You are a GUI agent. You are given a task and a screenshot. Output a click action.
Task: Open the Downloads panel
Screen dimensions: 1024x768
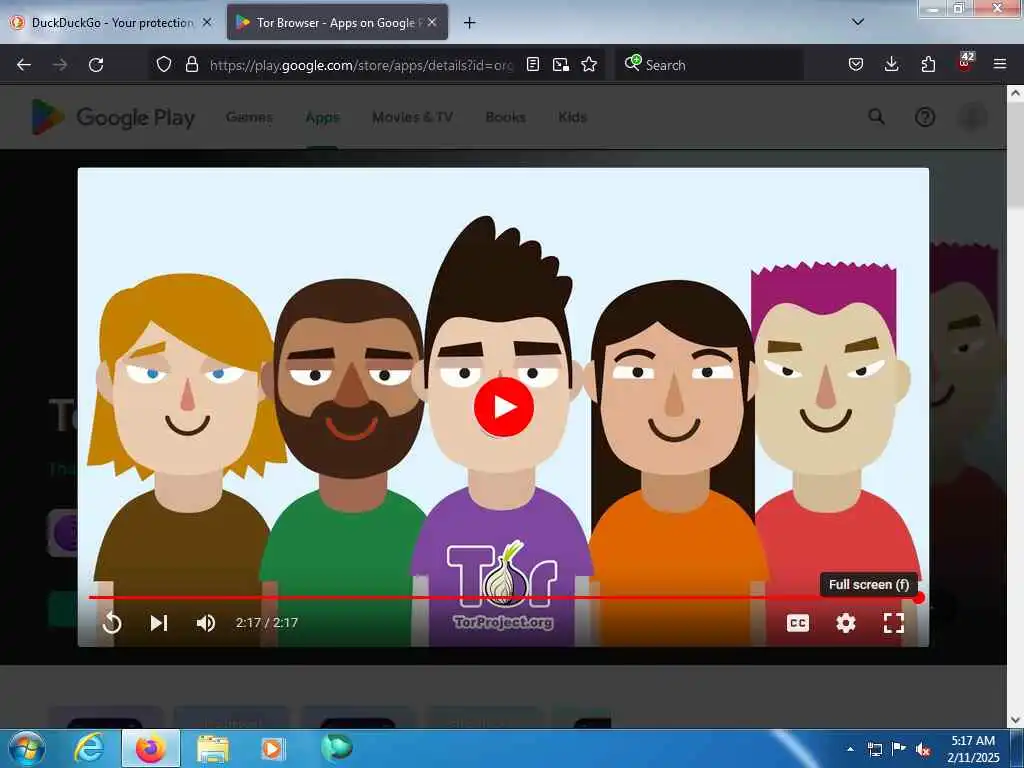point(891,64)
